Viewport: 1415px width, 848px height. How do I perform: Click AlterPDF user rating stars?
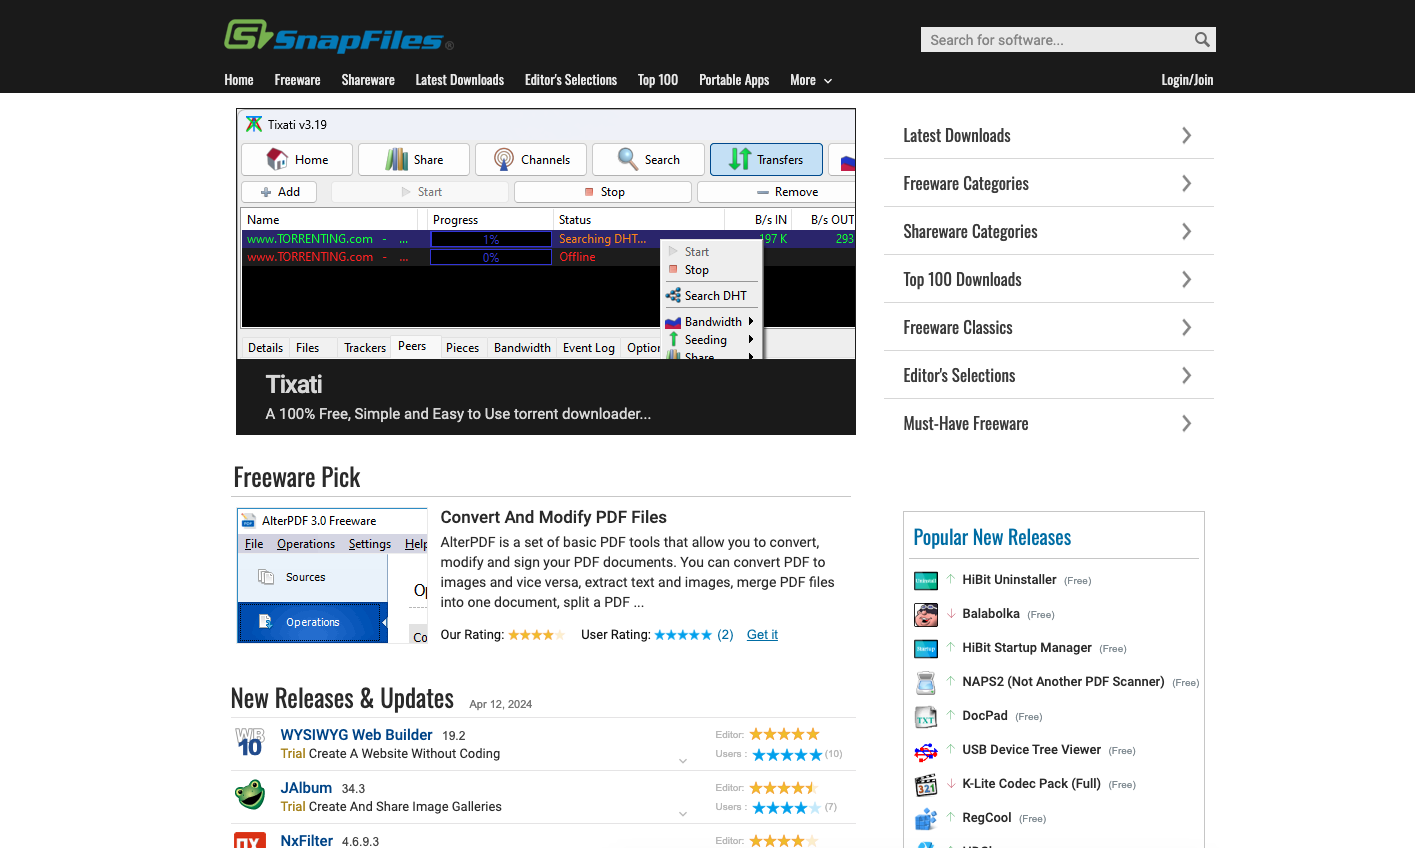point(683,635)
